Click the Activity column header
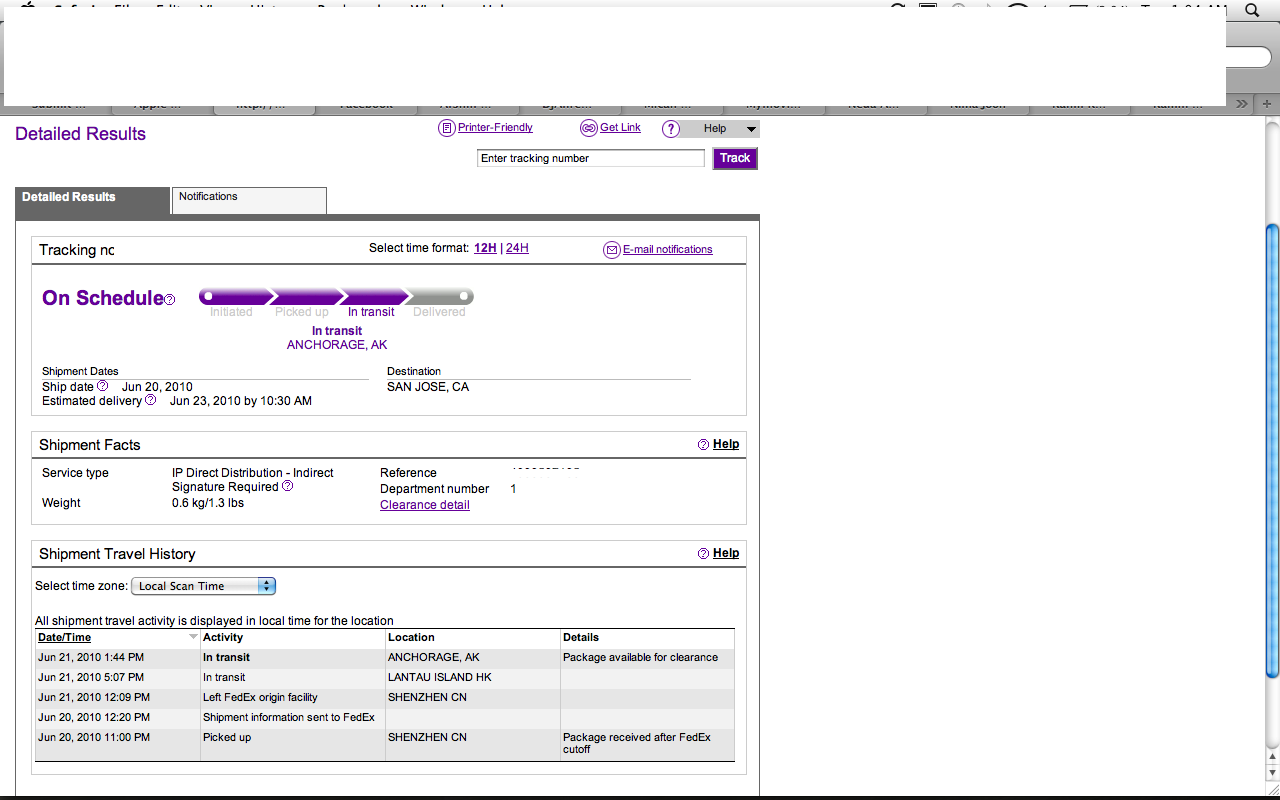Viewport: 1280px width, 800px height. coord(223,637)
